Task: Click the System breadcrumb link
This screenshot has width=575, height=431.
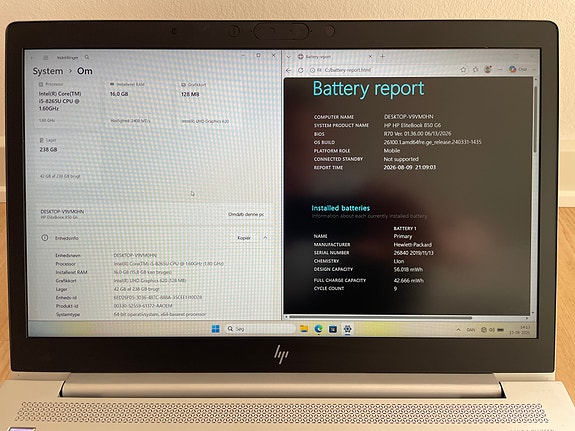Action: pyautogui.click(x=48, y=71)
